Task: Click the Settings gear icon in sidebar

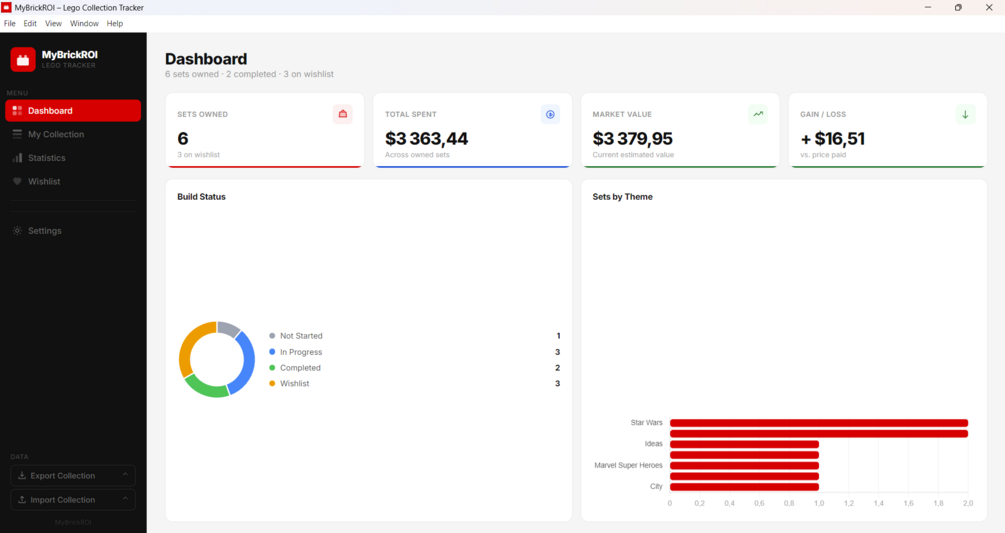Action: (17, 231)
